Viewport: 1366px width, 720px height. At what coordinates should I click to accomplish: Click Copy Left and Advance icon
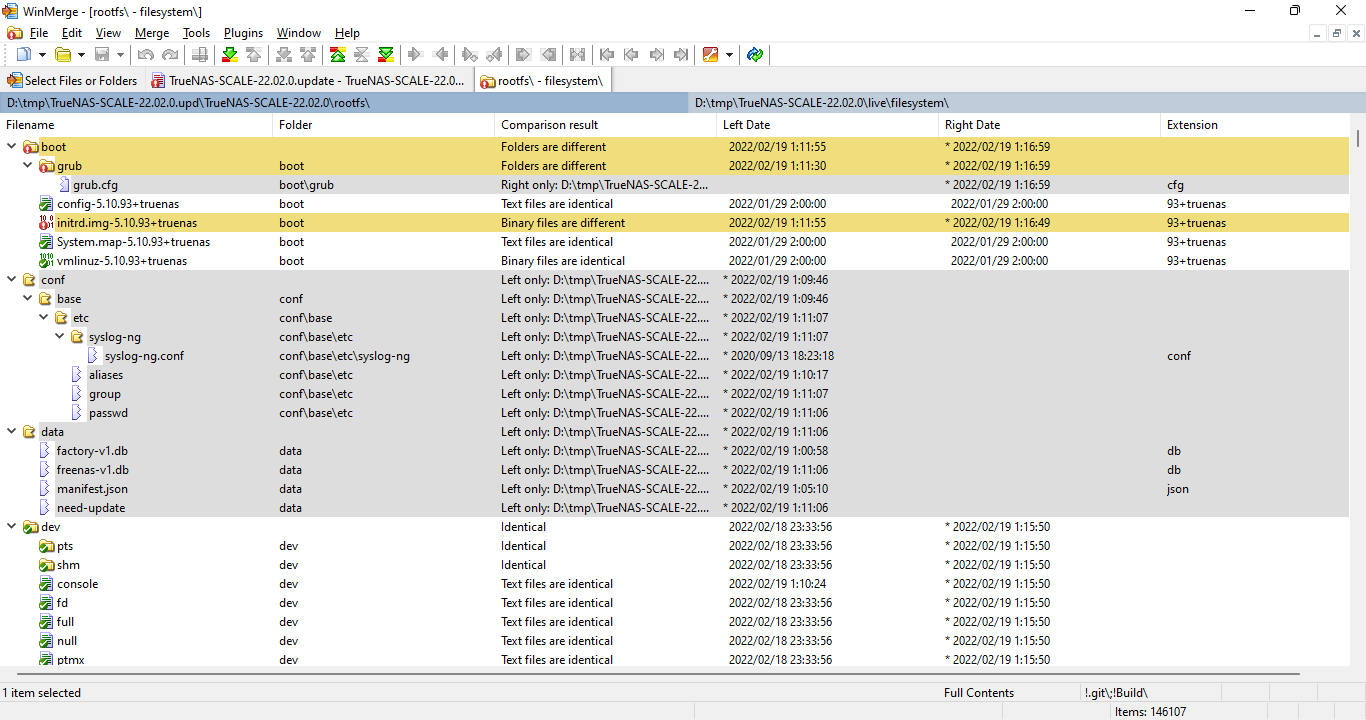point(494,54)
